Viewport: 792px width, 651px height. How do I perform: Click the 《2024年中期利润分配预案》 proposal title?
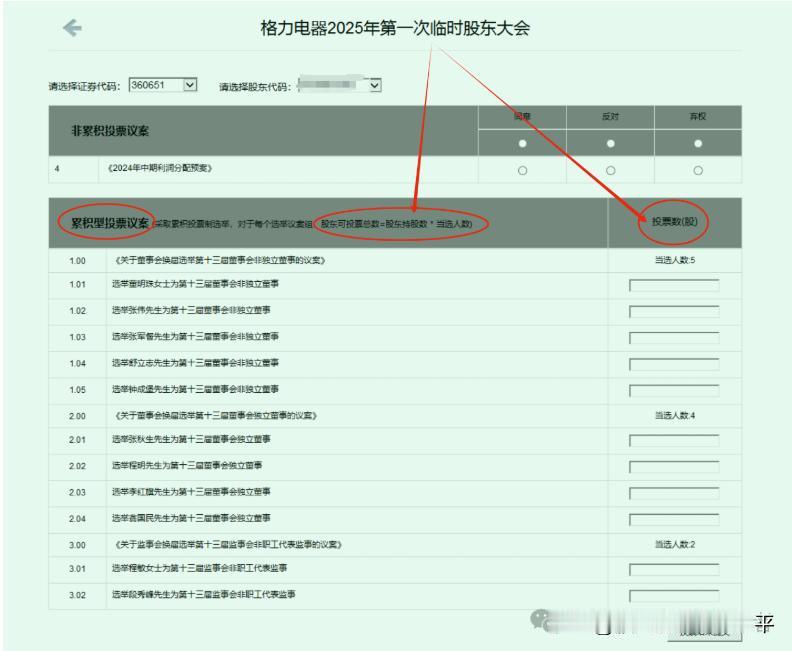click(x=160, y=168)
